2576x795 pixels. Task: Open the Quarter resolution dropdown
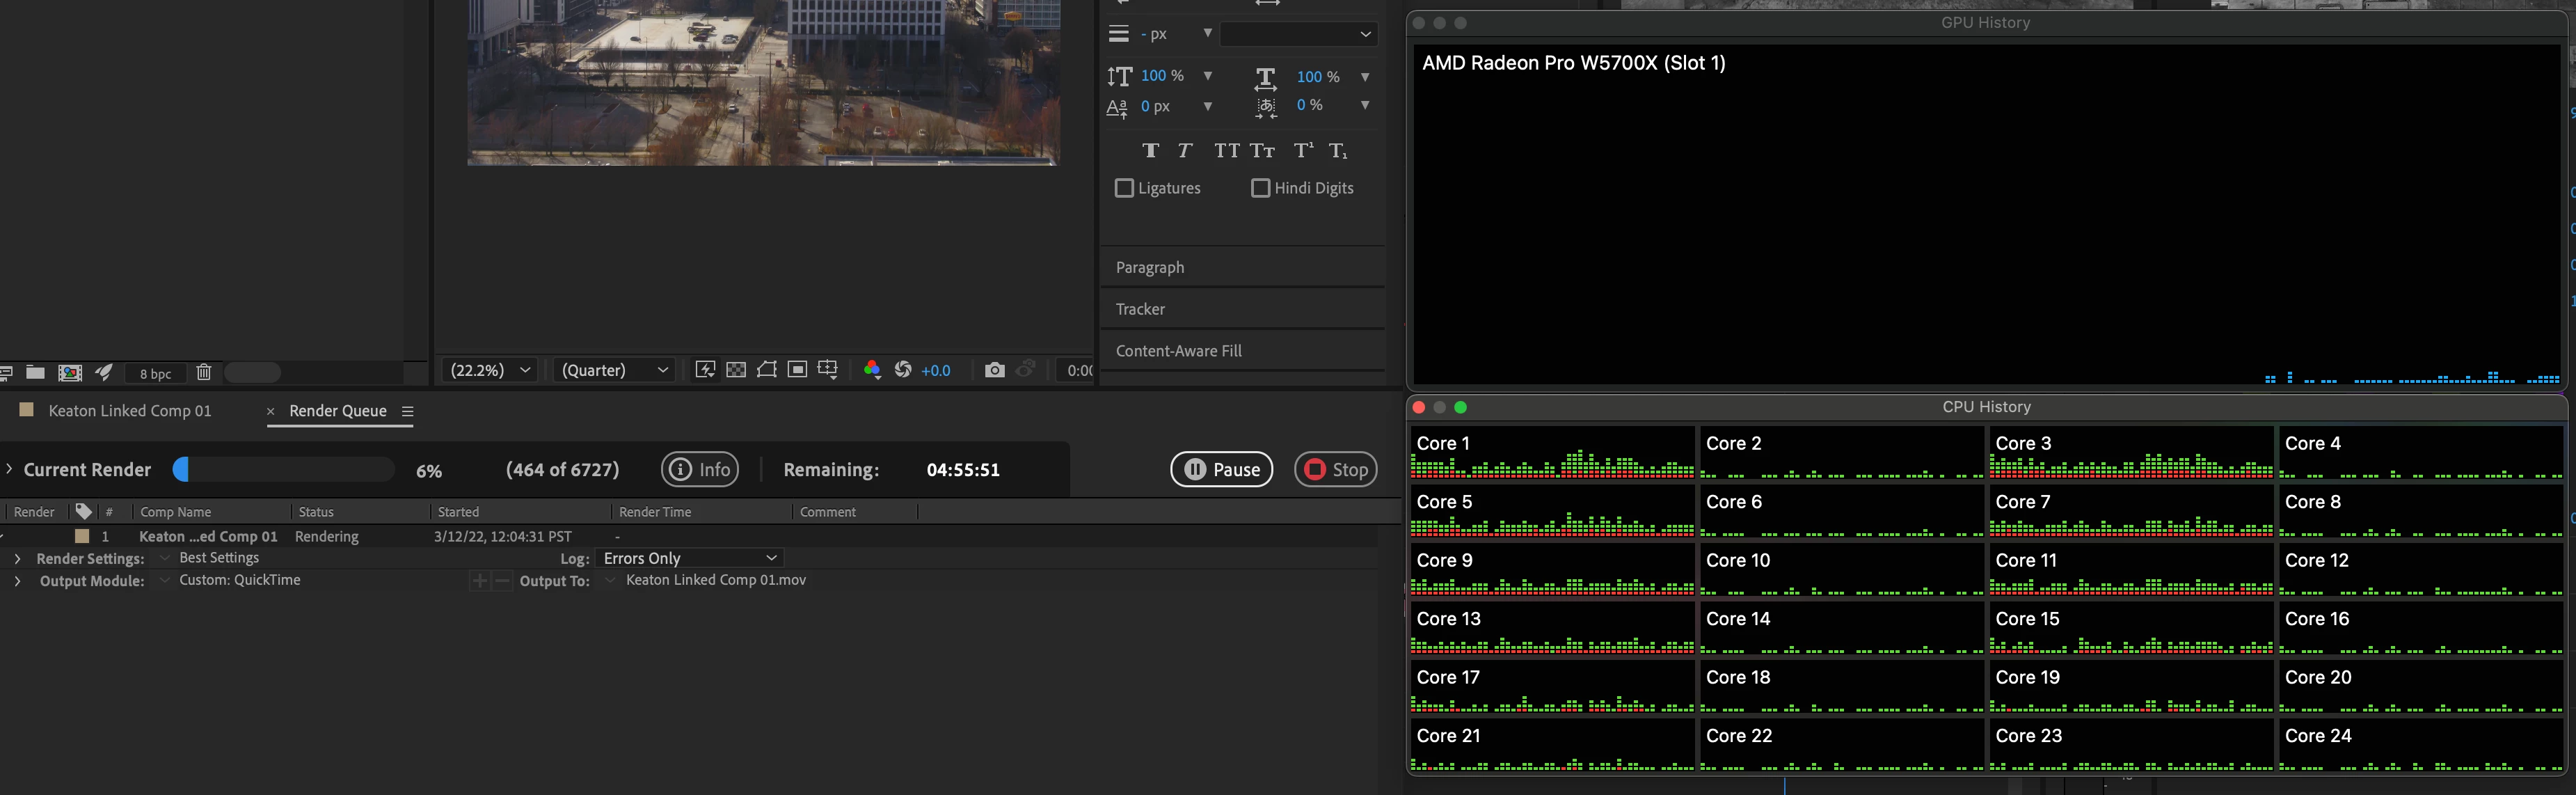[614, 371]
